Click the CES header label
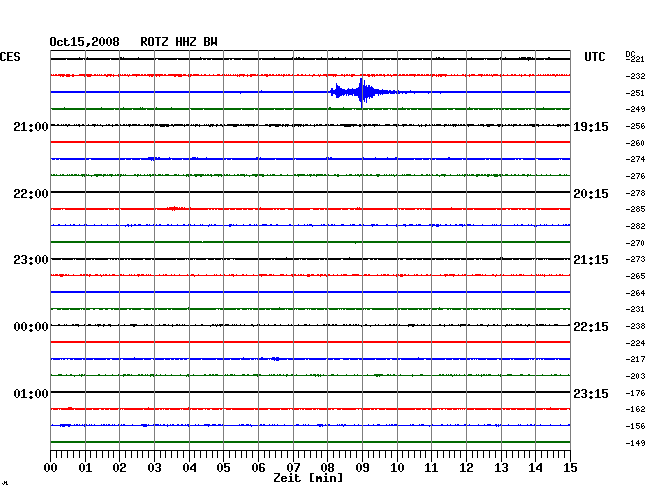650x494 pixels. [10, 57]
